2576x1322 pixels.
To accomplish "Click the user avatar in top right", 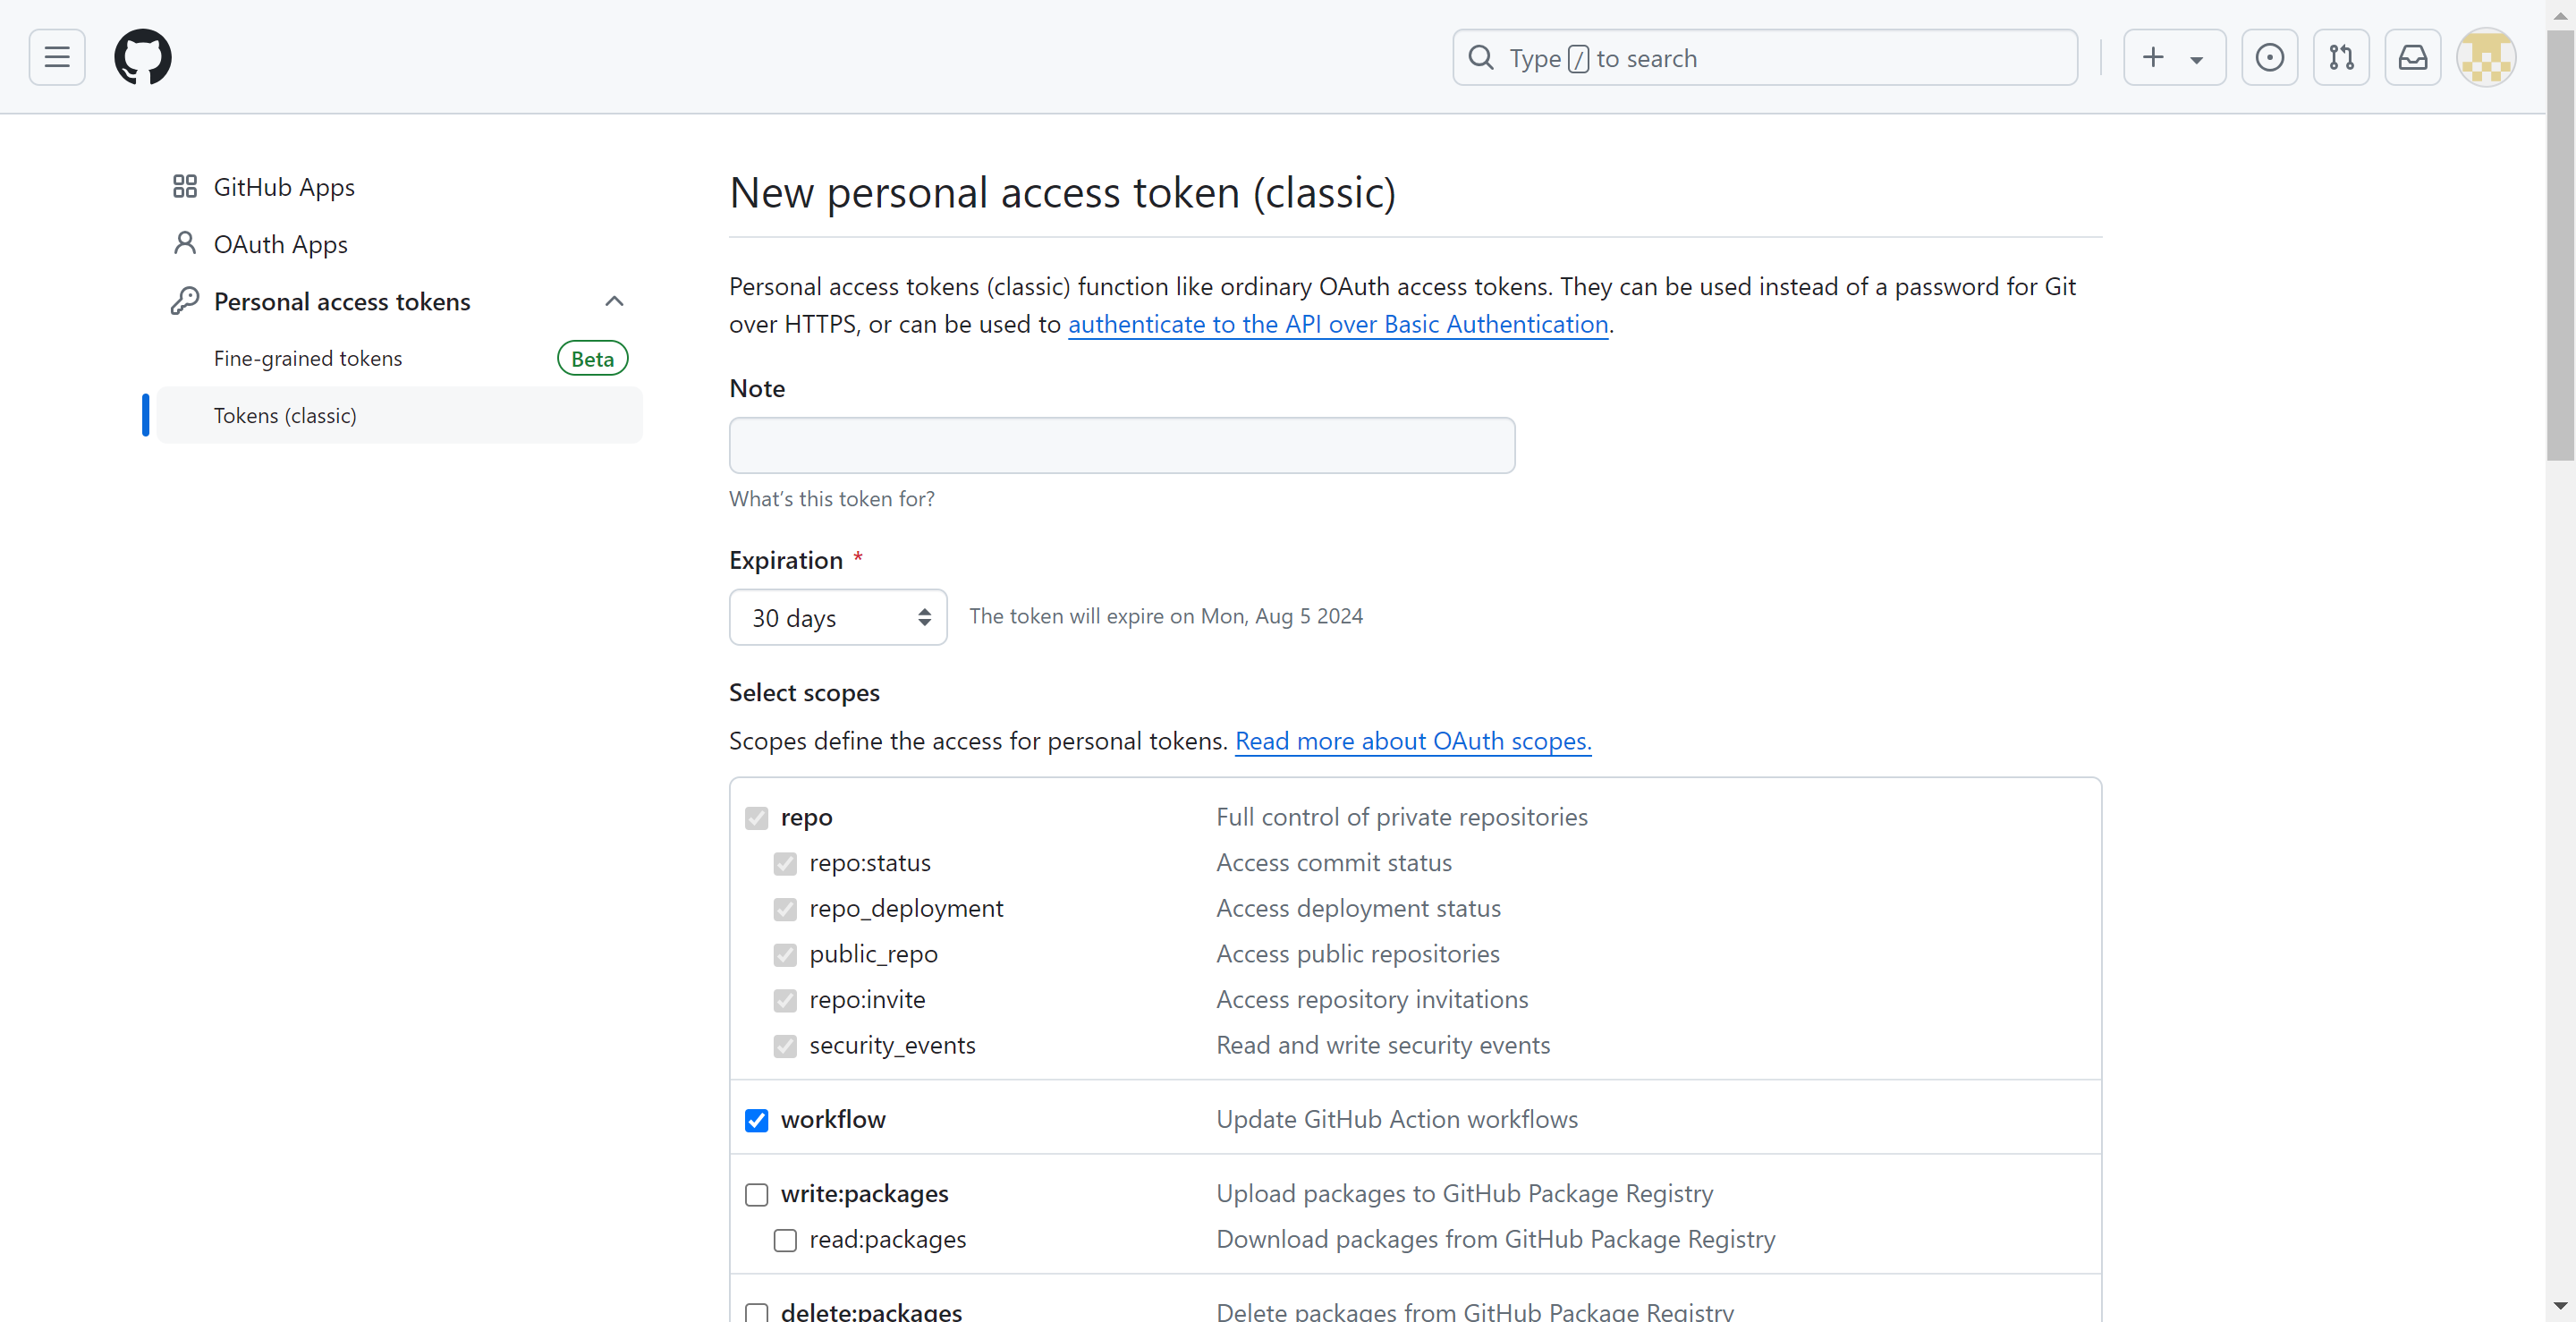I will (x=2486, y=57).
